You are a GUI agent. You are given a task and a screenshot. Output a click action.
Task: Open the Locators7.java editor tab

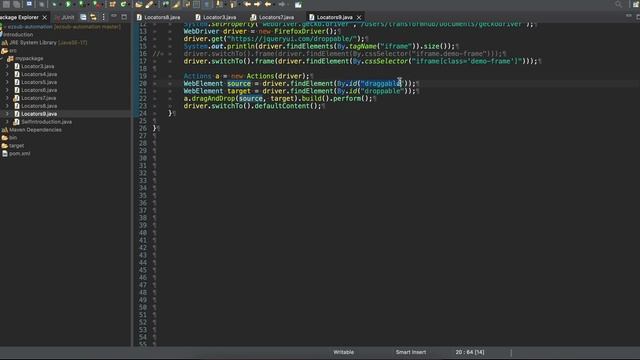pos(272,18)
